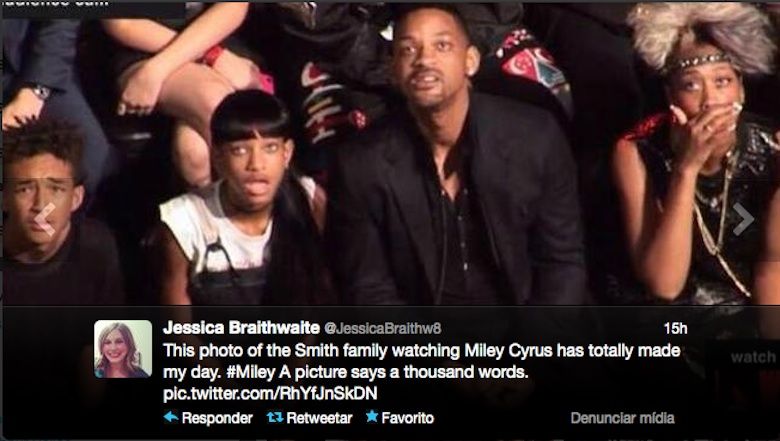Click the retweet arrows icon
The image size is (780, 441).
click(x=275, y=418)
